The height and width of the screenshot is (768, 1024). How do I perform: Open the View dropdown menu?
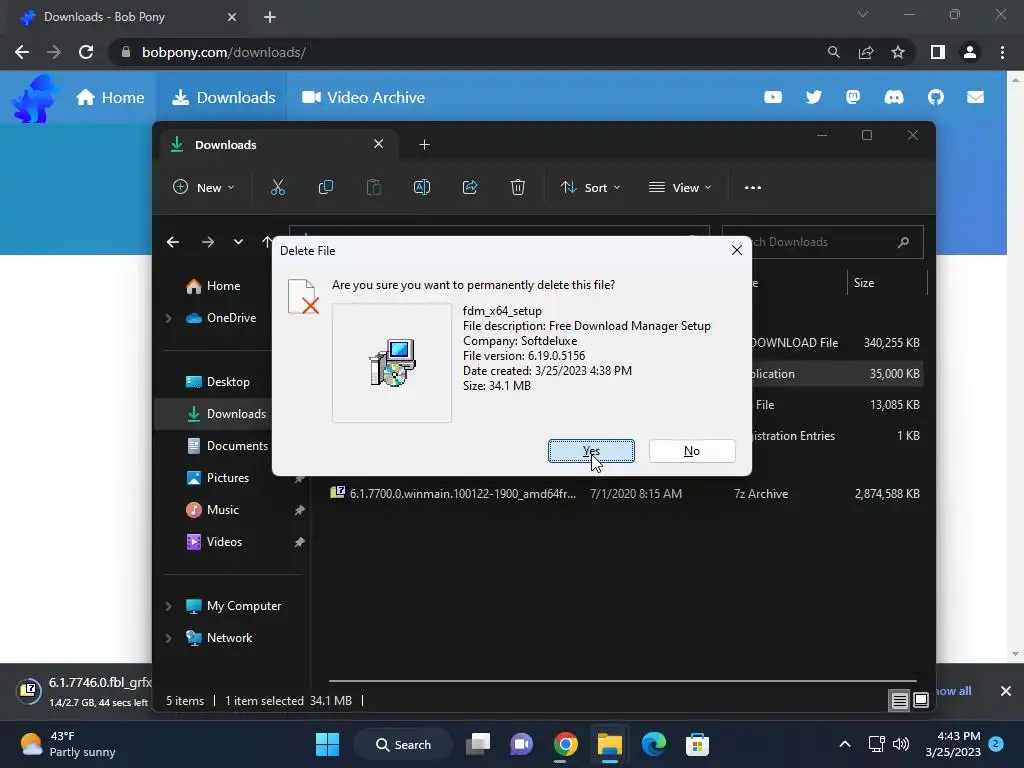(x=680, y=187)
